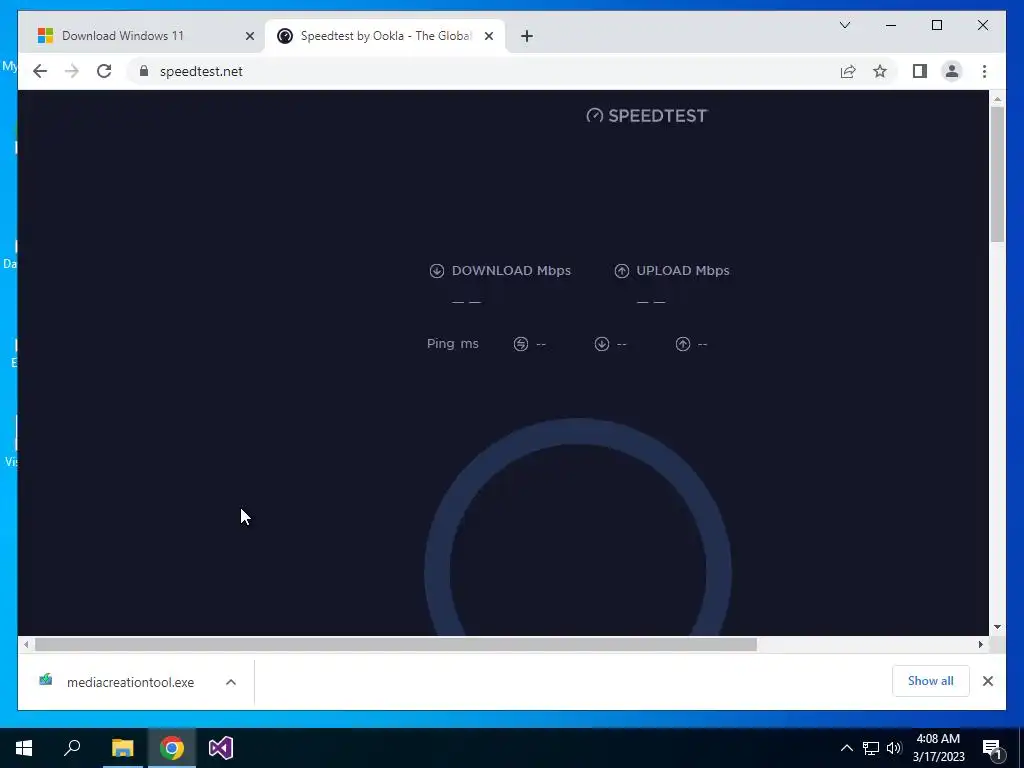Open File Explorer from the taskbar
Screen dimensions: 1024x768
pos(122,748)
